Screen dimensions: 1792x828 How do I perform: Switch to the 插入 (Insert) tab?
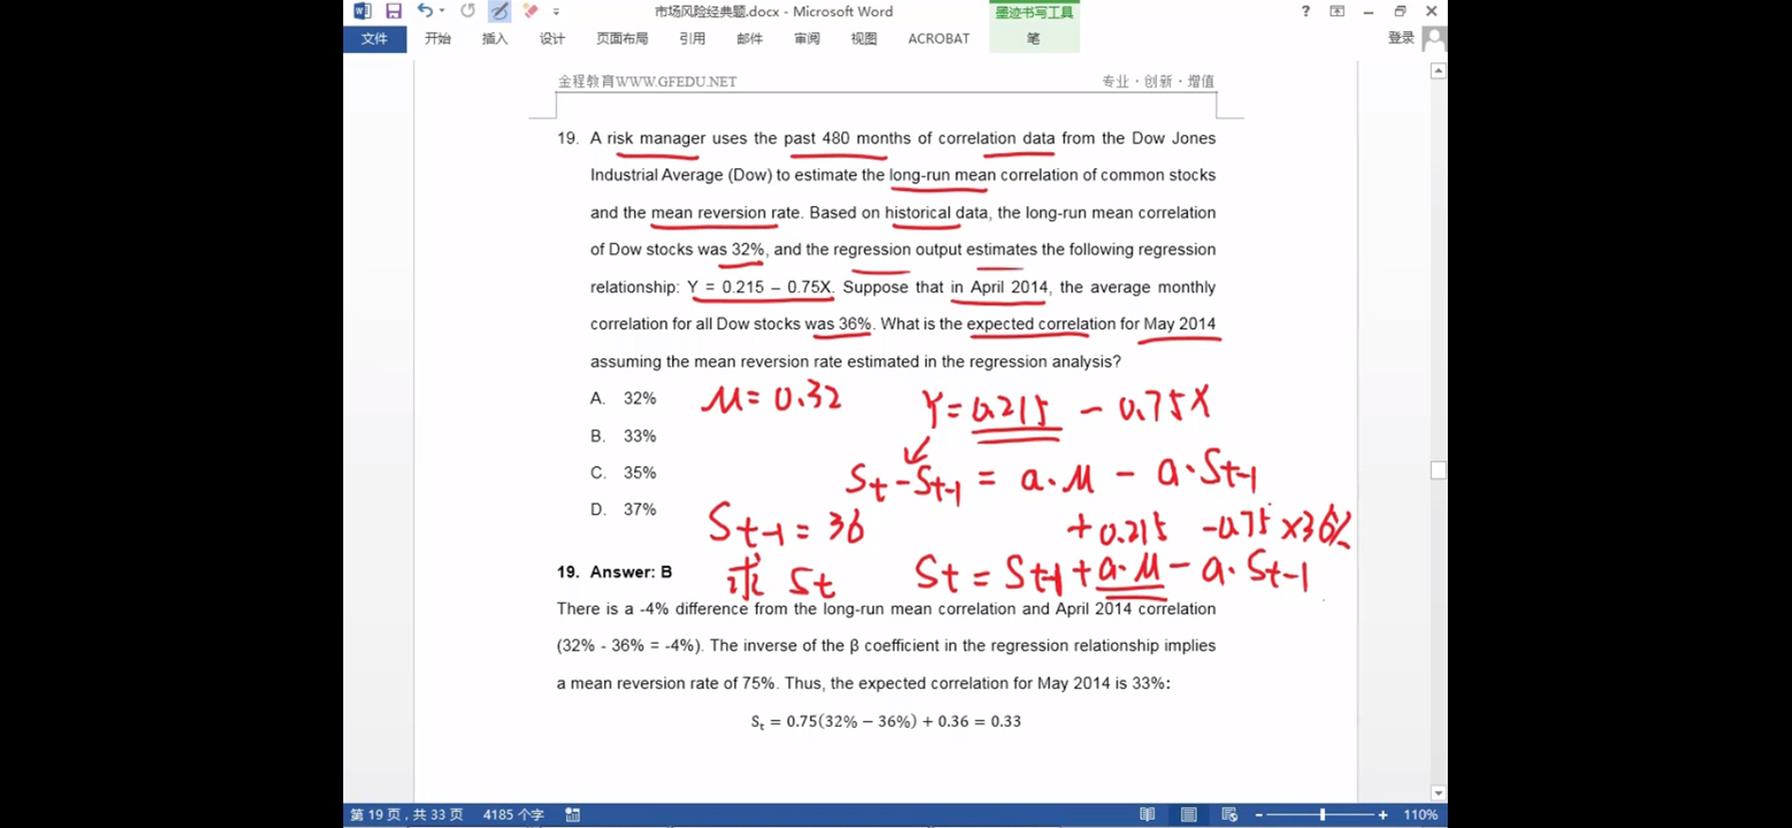pos(495,39)
